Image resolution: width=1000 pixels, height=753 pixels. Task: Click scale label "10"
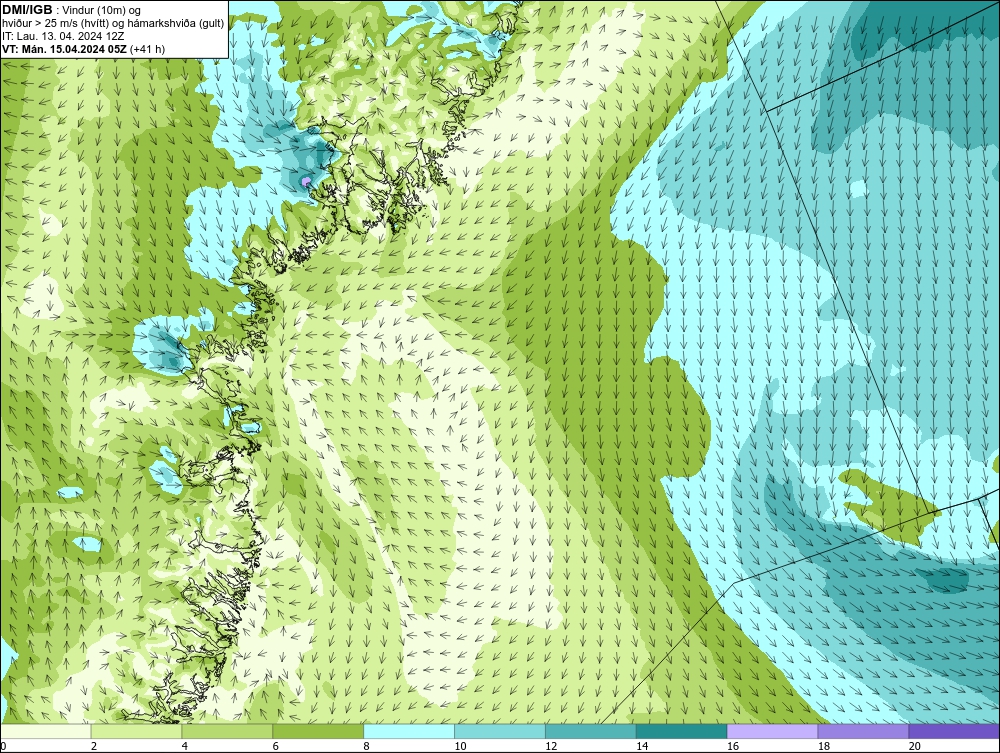460,746
